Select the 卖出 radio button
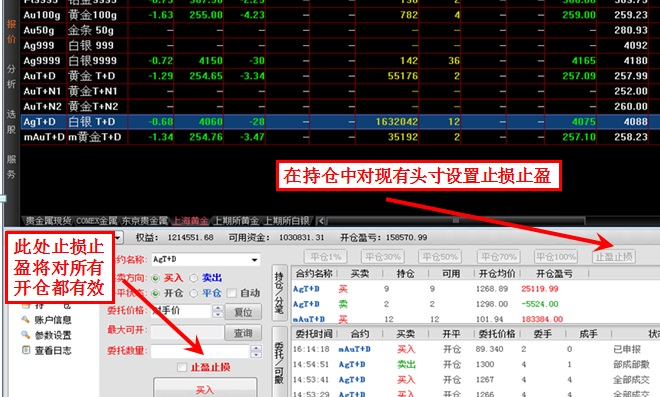This screenshot has width=660, height=397. tap(194, 278)
